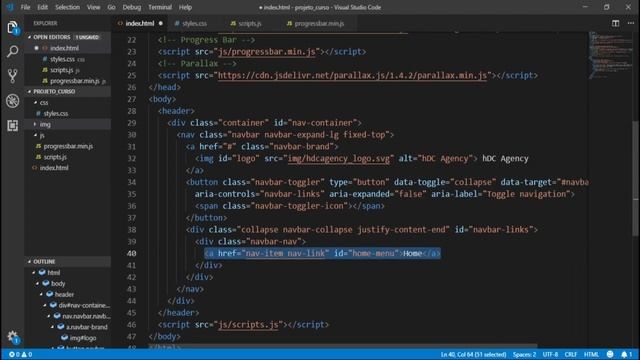The height and width of the screenshot is (360, 640).
Task: Open styles.css under css folder
Action: (x=68, y=113)
